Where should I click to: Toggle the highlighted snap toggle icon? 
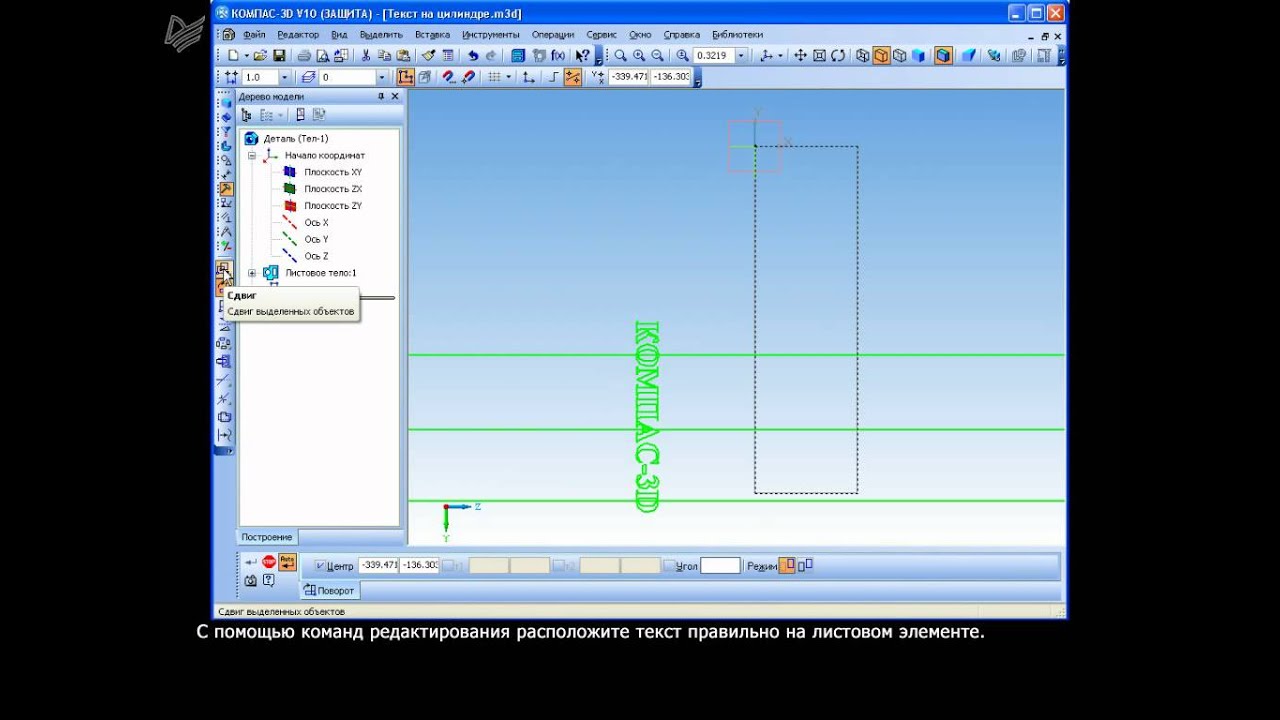(x=573, y=77)
